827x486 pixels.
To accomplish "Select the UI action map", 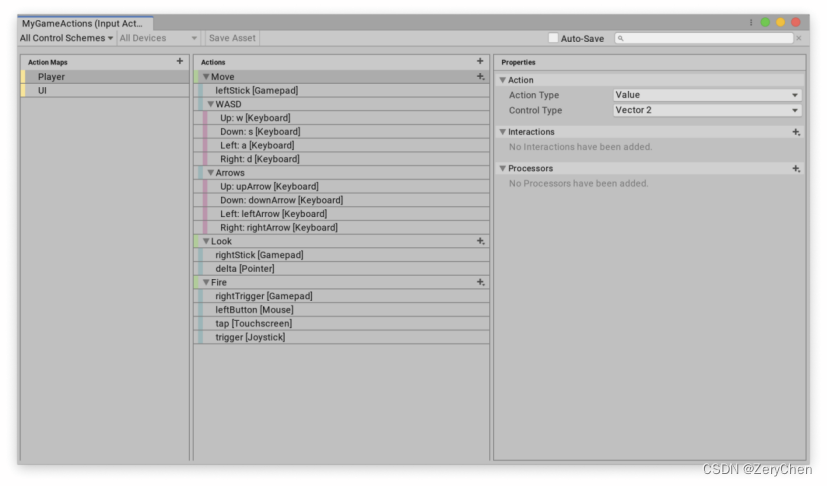I will click(x=105, y=90).
